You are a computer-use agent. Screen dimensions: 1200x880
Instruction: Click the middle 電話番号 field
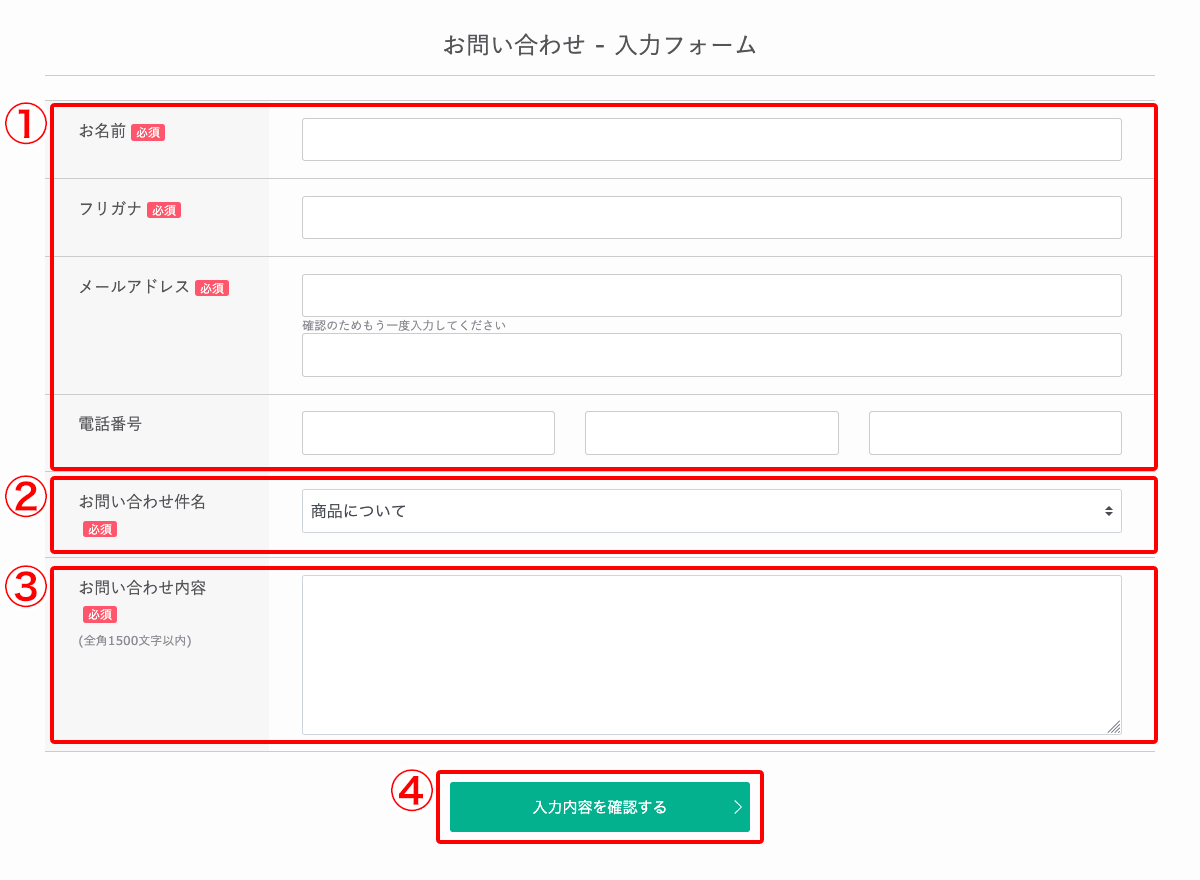point(711,433)
